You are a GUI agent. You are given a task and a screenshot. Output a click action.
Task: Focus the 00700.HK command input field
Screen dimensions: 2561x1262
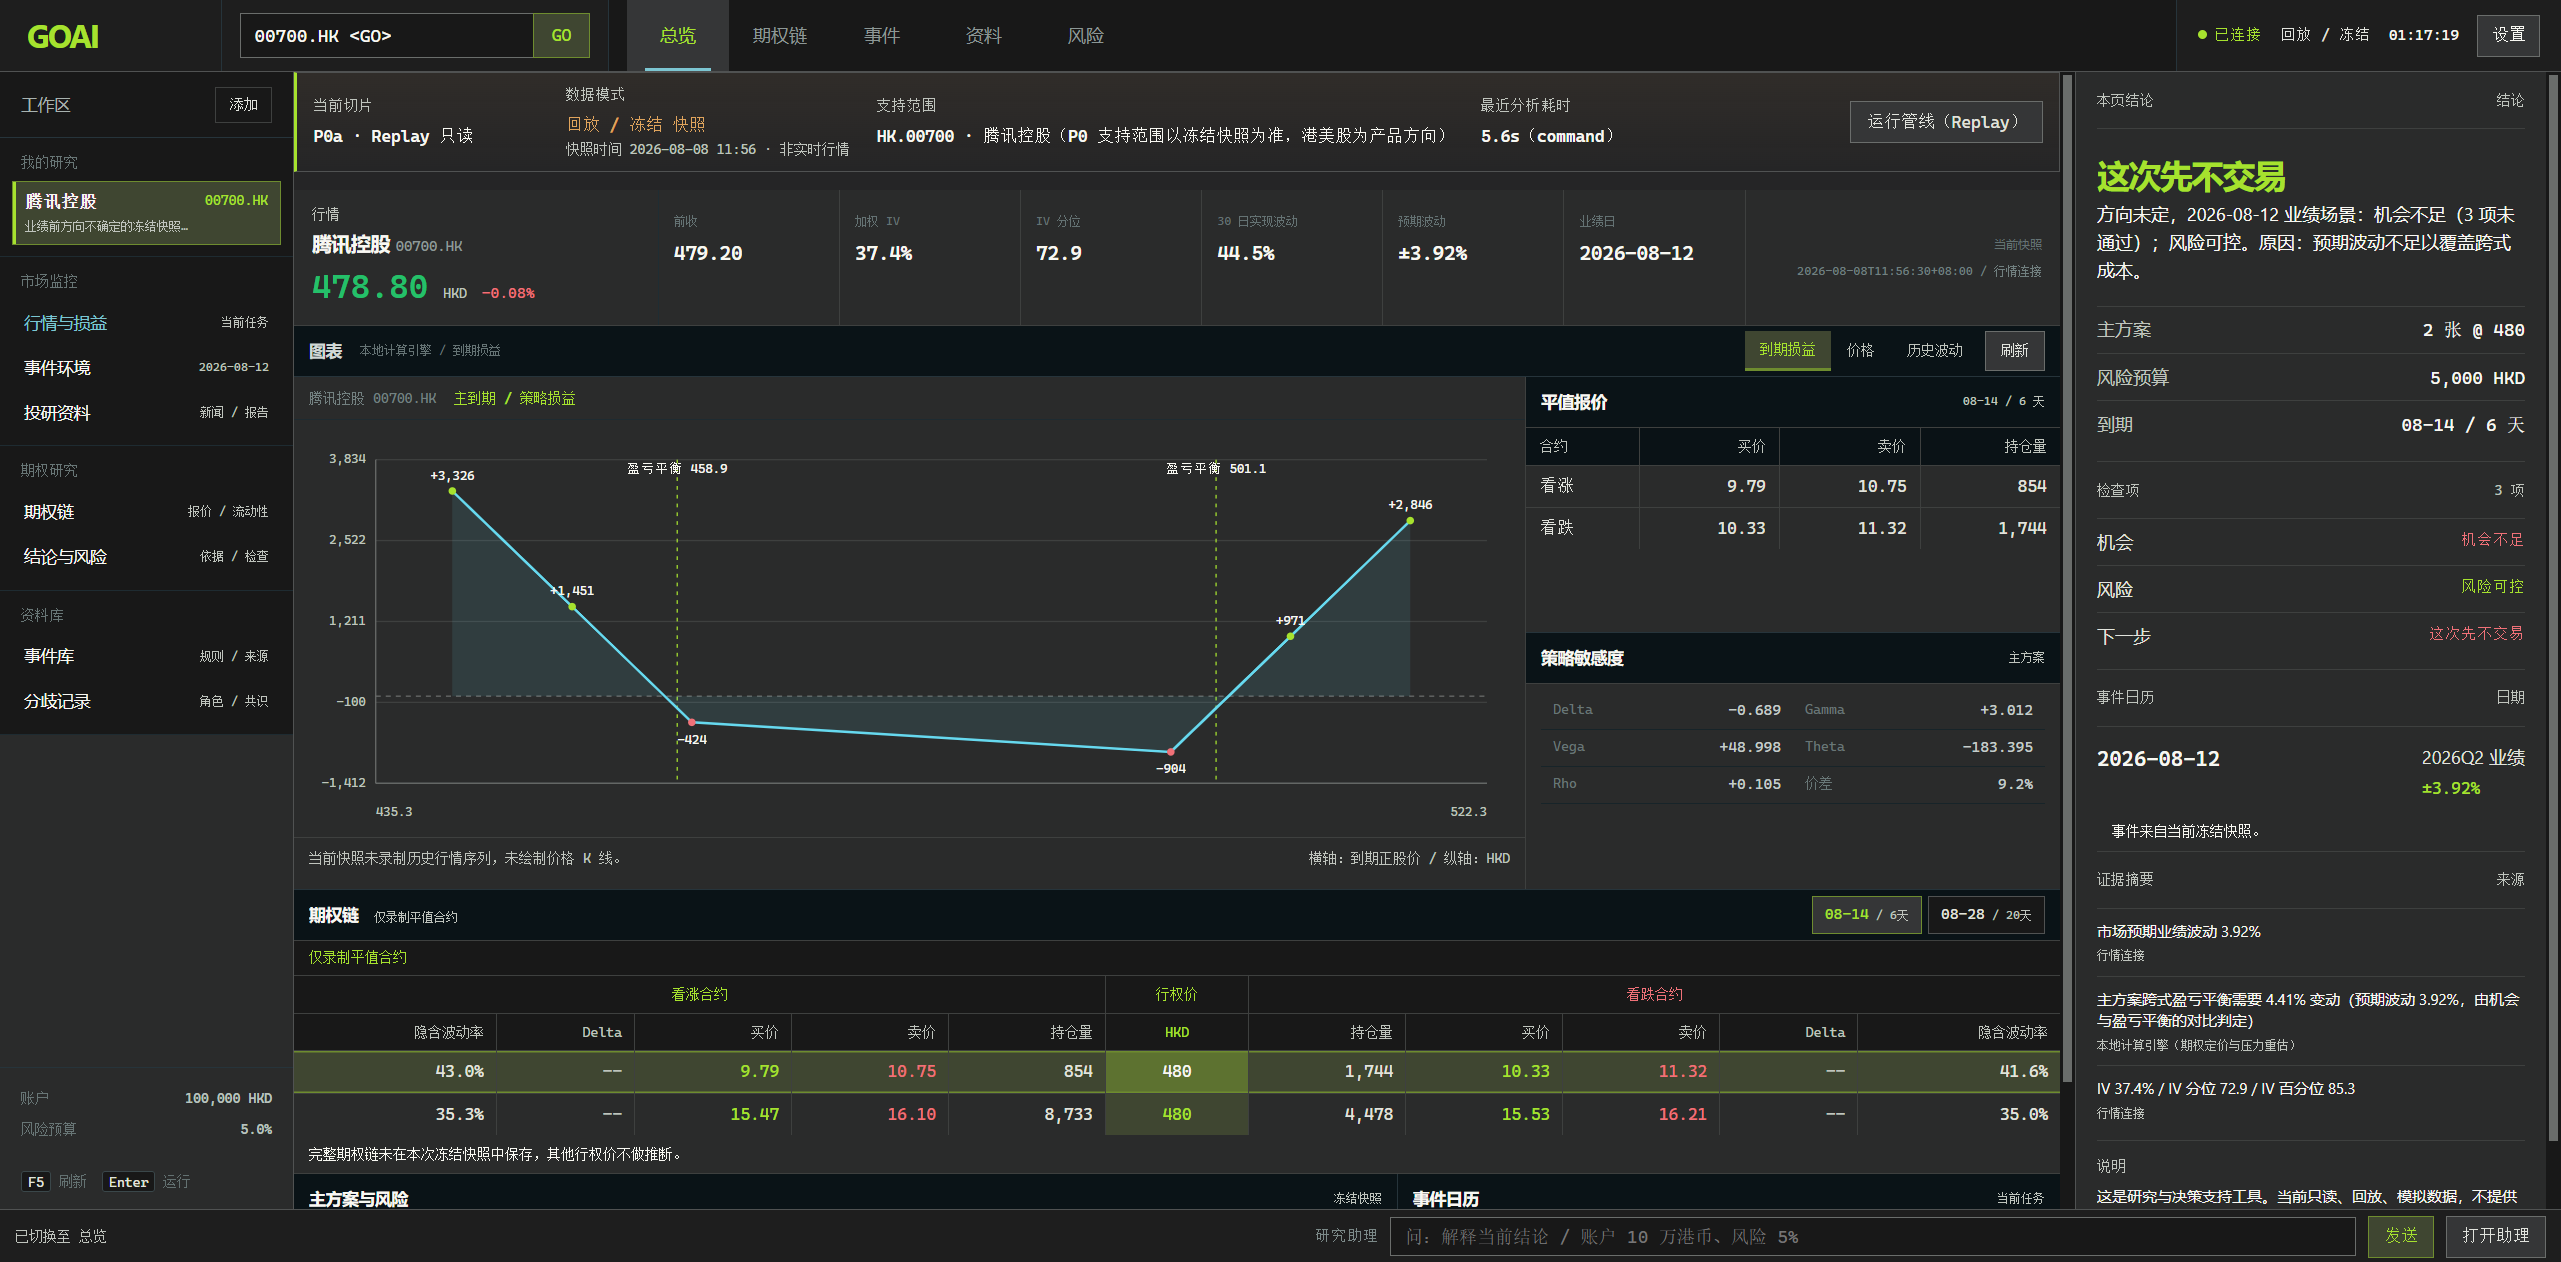point(387,36)
